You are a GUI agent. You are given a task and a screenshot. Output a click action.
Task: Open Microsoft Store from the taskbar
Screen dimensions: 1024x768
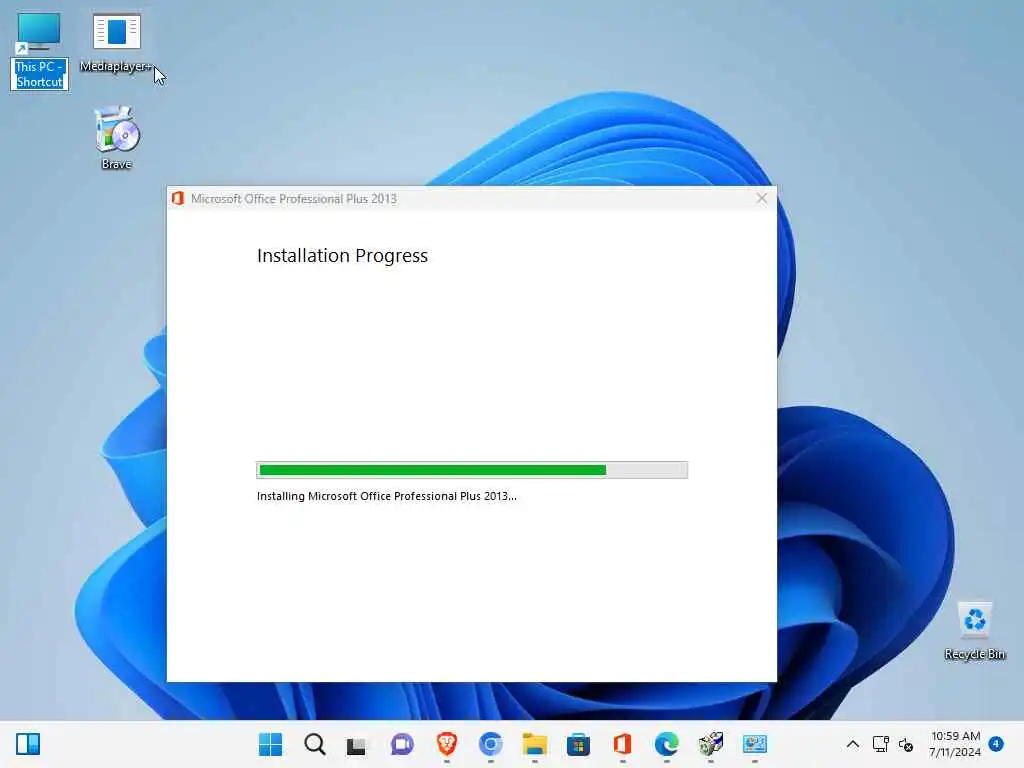pos(578,744)
